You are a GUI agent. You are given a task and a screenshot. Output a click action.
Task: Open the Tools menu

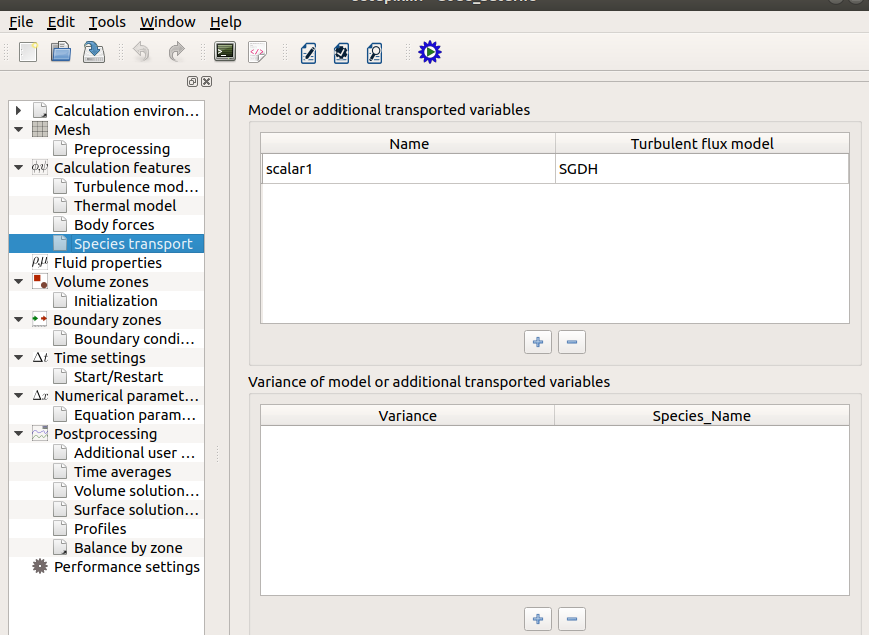point(107,22)
